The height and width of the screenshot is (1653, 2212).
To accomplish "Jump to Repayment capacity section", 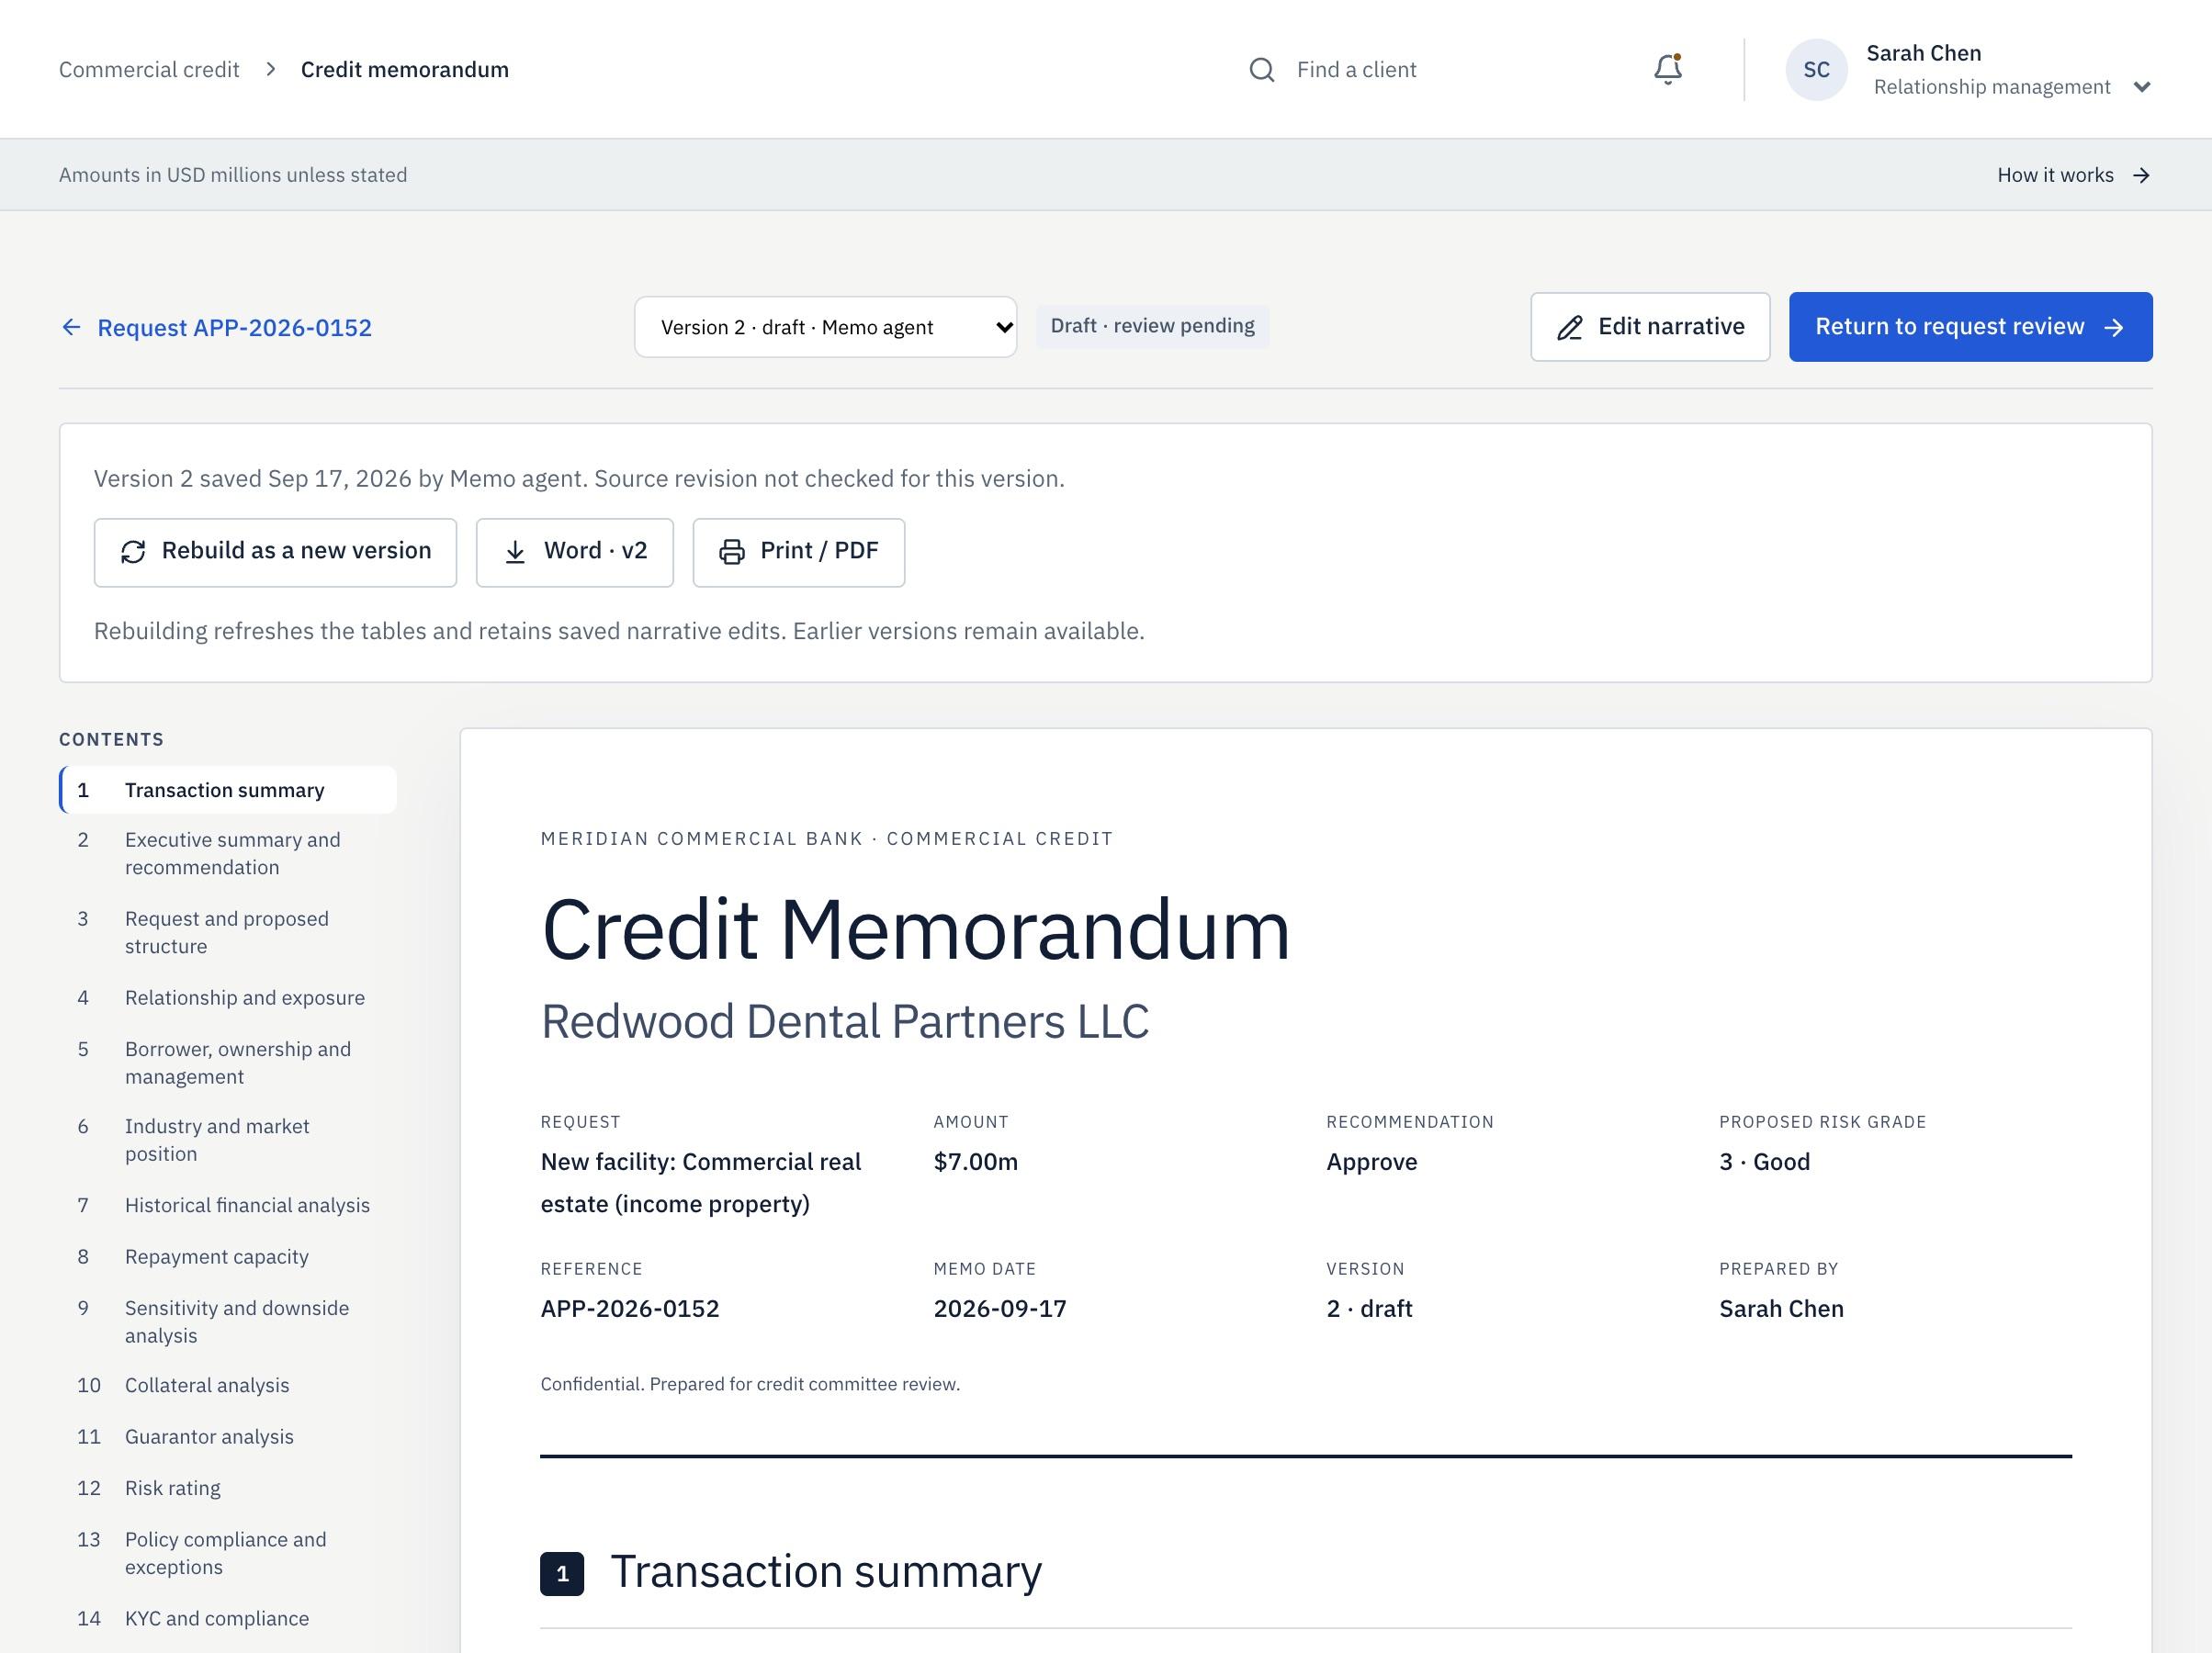I will click(228, 1256).
